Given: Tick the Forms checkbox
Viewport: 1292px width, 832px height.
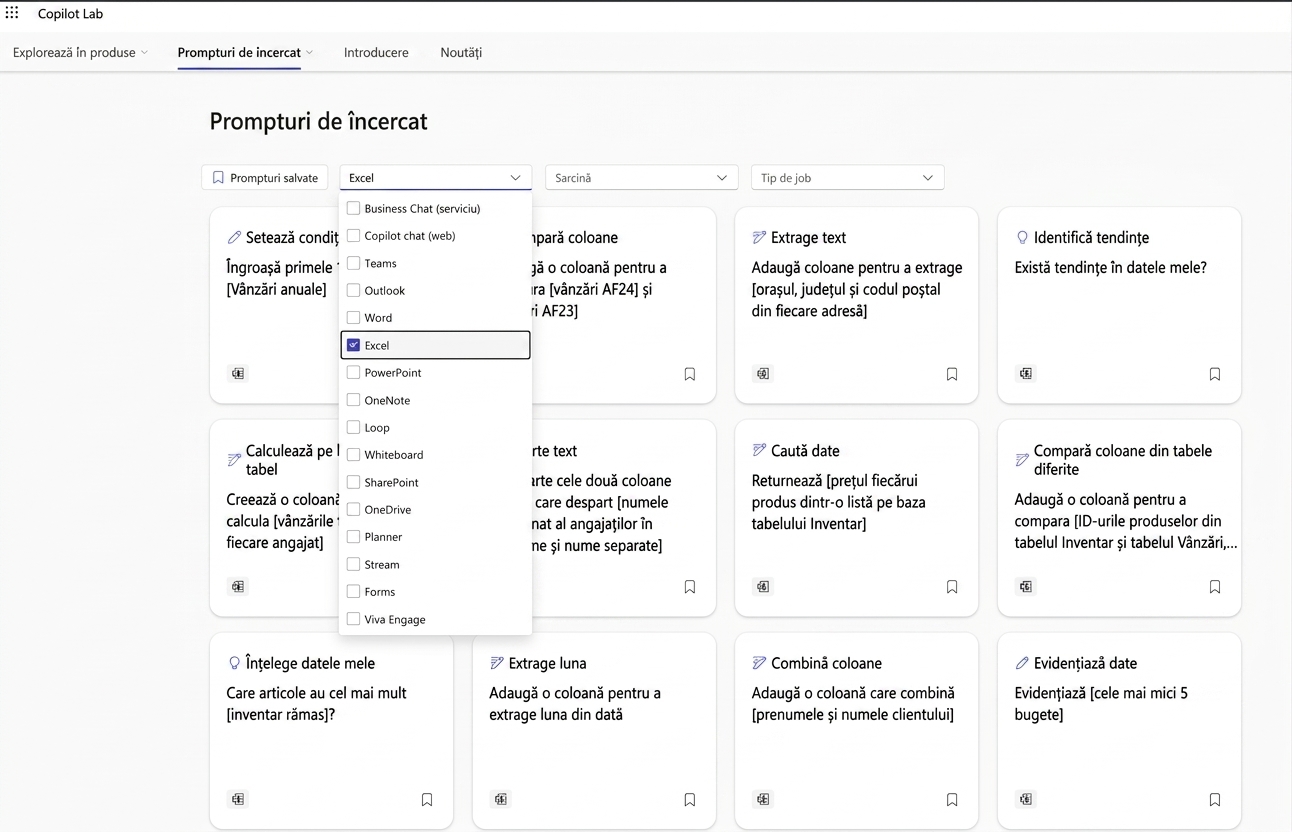Looking at the screenshot, I should click(x=353, y=591).
